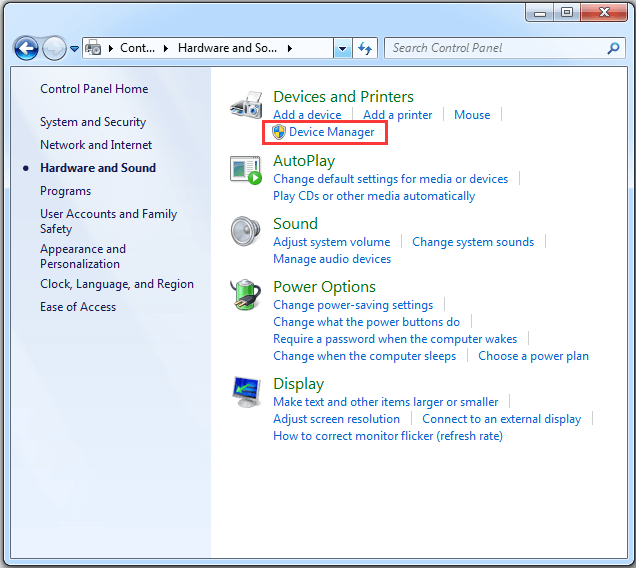Click How to correct monitor flicker link
This screenshot has height=568, width=636.
coord(388,436)
